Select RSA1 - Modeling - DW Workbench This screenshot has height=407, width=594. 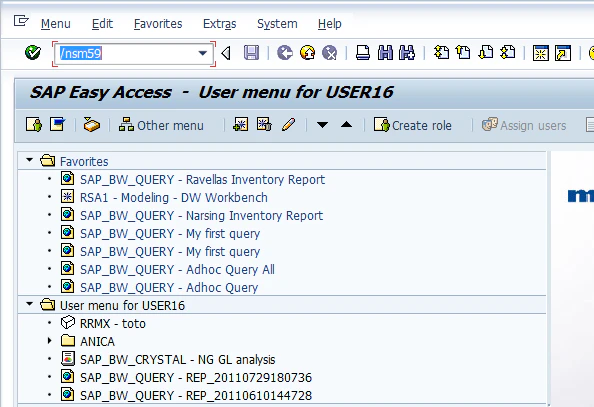[x=174, y=197]
